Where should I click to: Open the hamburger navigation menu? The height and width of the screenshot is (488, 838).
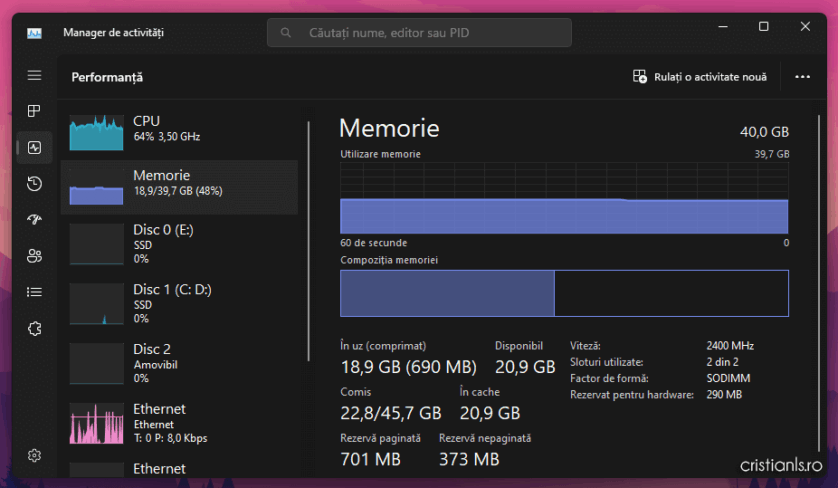[x=34, y=75]
